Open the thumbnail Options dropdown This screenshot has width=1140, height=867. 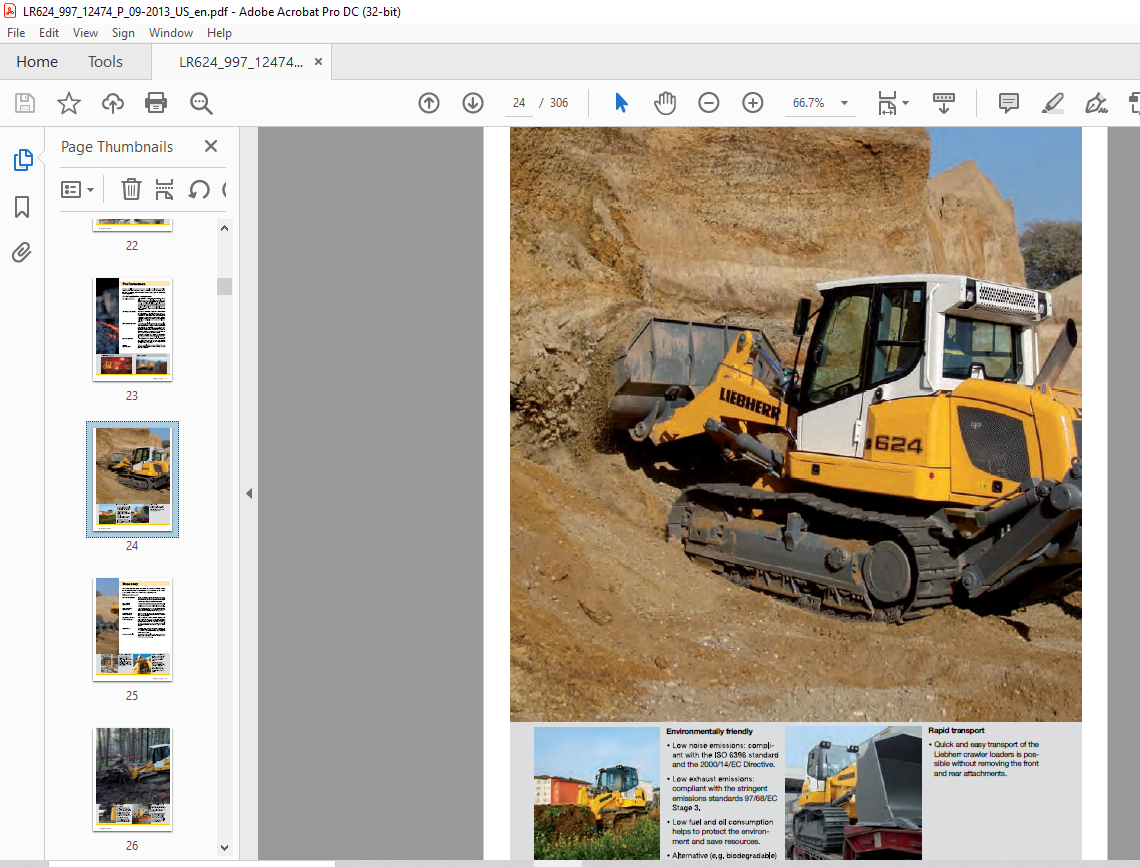[77, 190]
